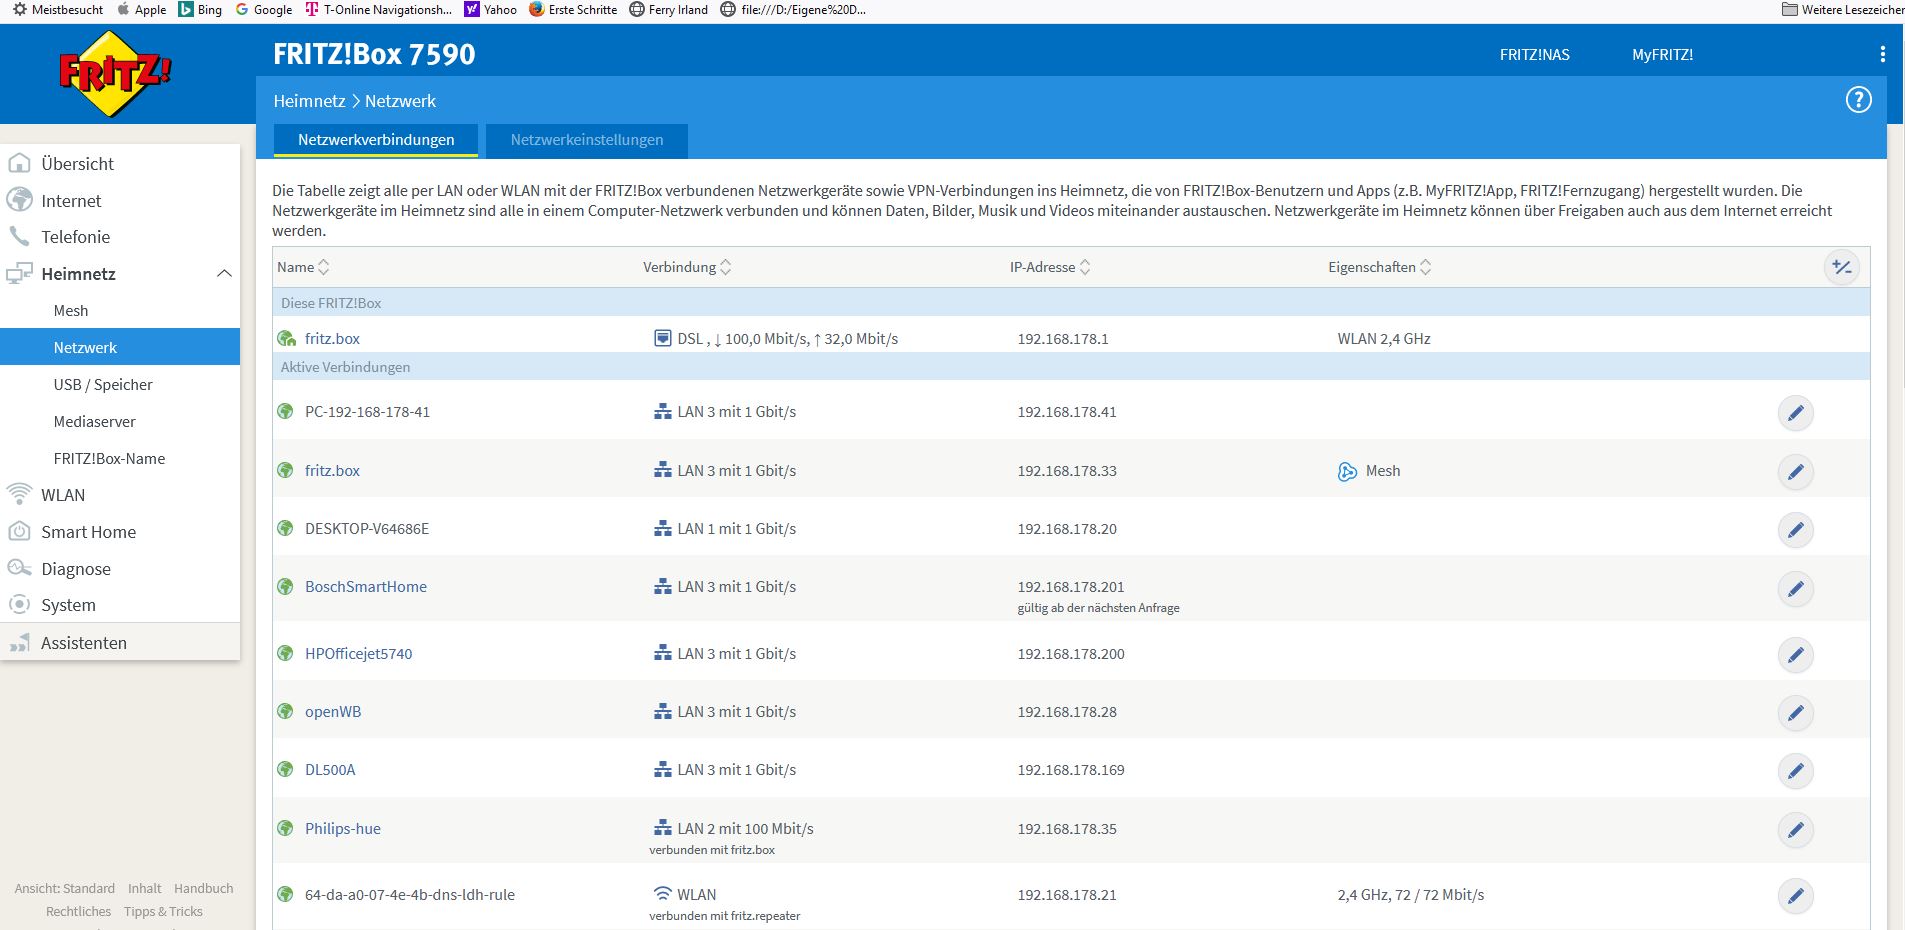1905x930 pixels.
Task: Open the openWB device link
Action: tap(333, 712)
